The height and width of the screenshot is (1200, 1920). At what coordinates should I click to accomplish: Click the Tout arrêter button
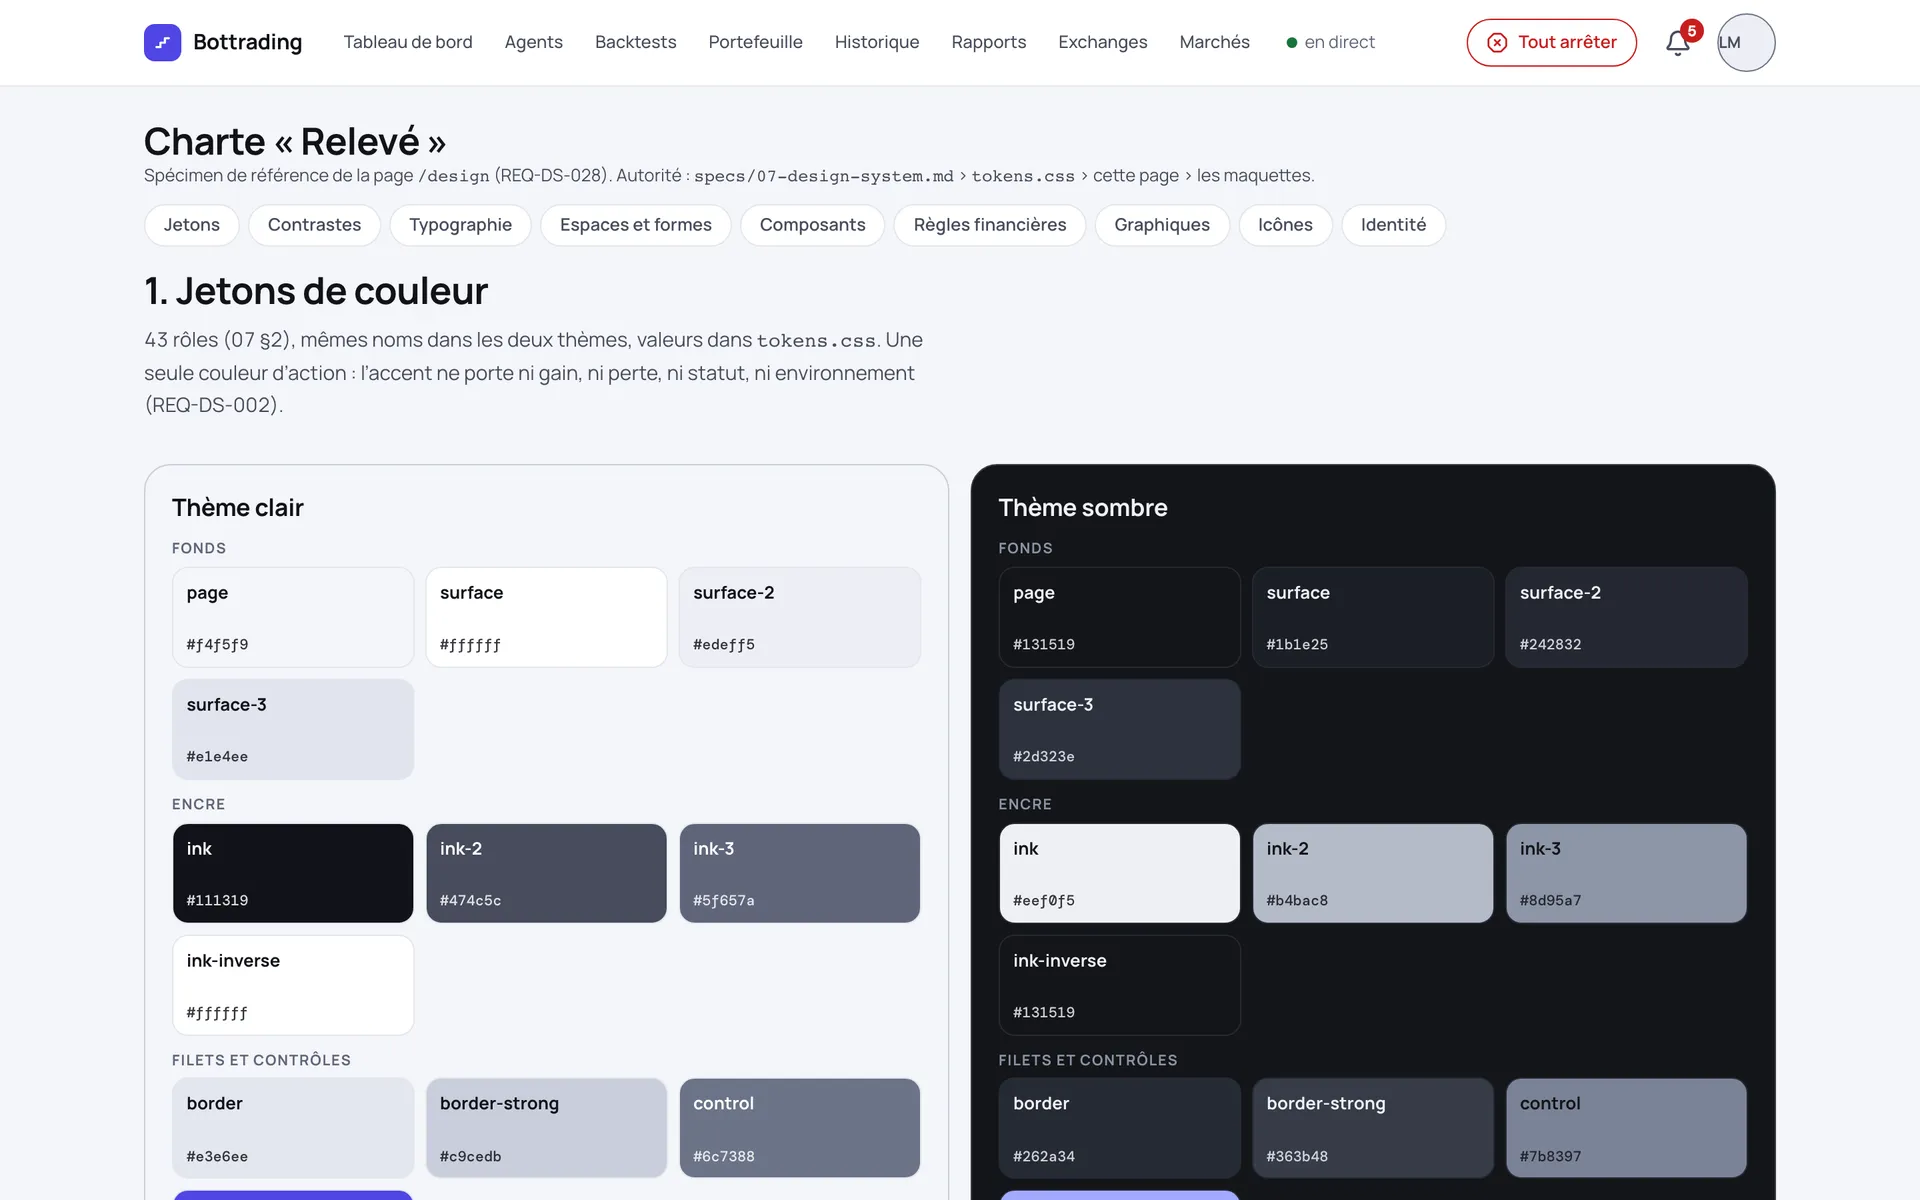coord(1551,42)
